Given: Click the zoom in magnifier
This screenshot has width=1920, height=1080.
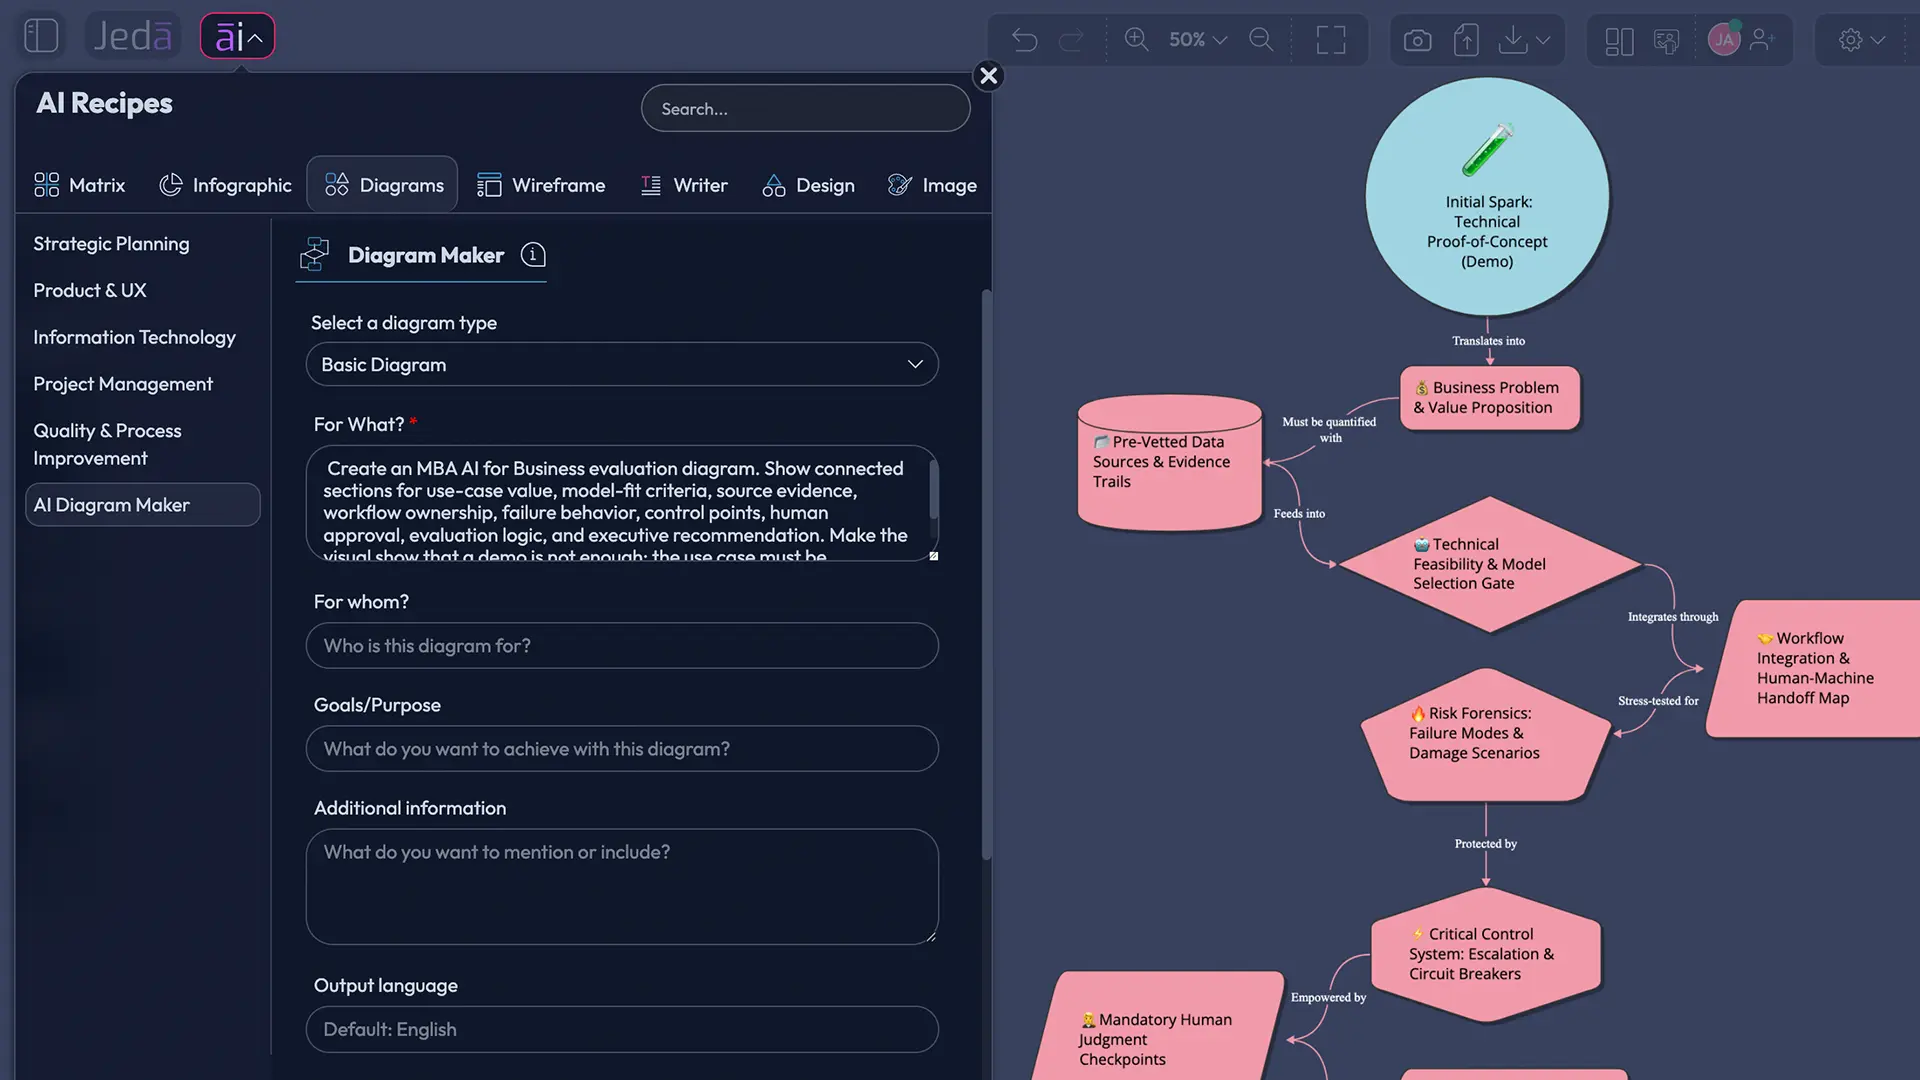Looking at the screenshot, I should [1136, 40].
